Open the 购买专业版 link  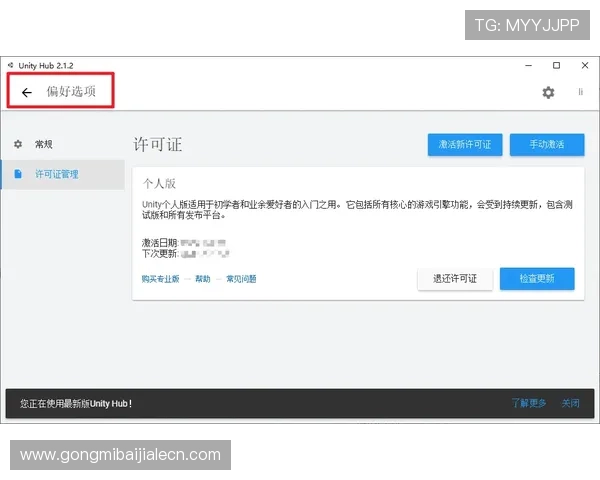pyautogui.click(x=161, y=279)
